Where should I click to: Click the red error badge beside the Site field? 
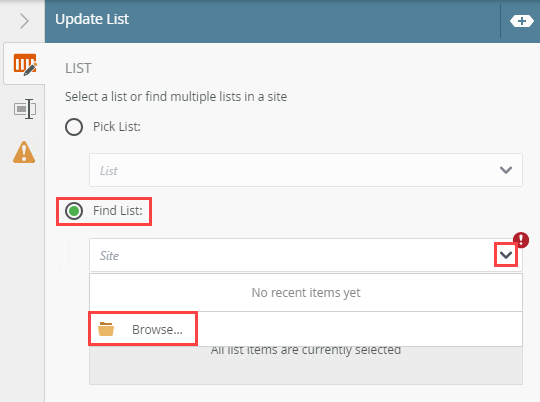point(521,239)
